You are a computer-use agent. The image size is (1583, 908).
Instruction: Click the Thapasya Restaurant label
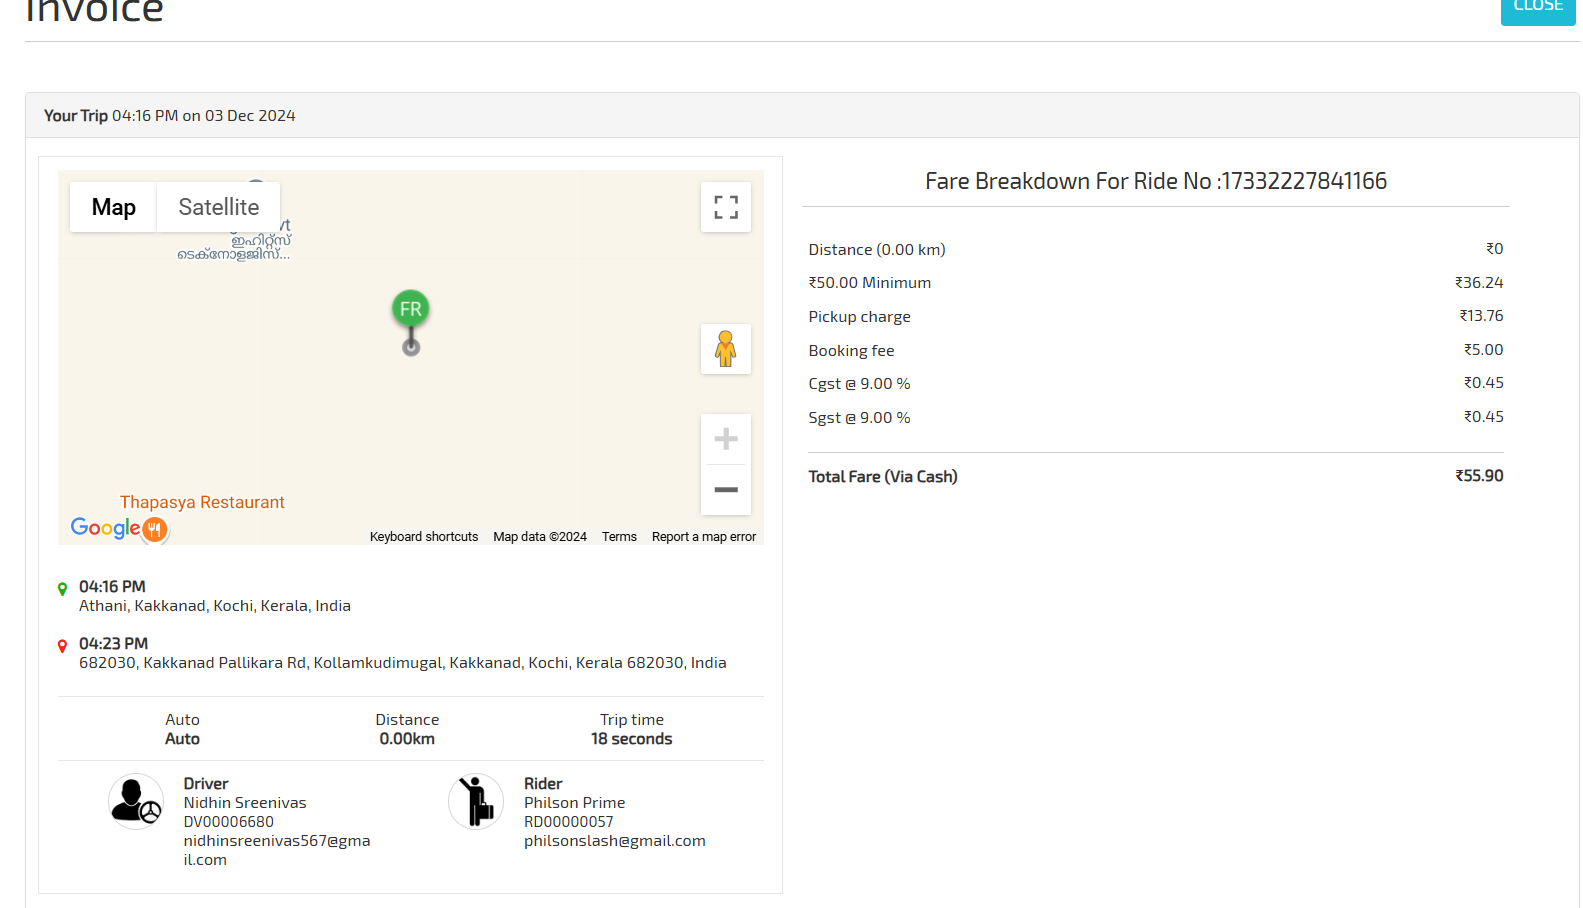coord(202,502)
